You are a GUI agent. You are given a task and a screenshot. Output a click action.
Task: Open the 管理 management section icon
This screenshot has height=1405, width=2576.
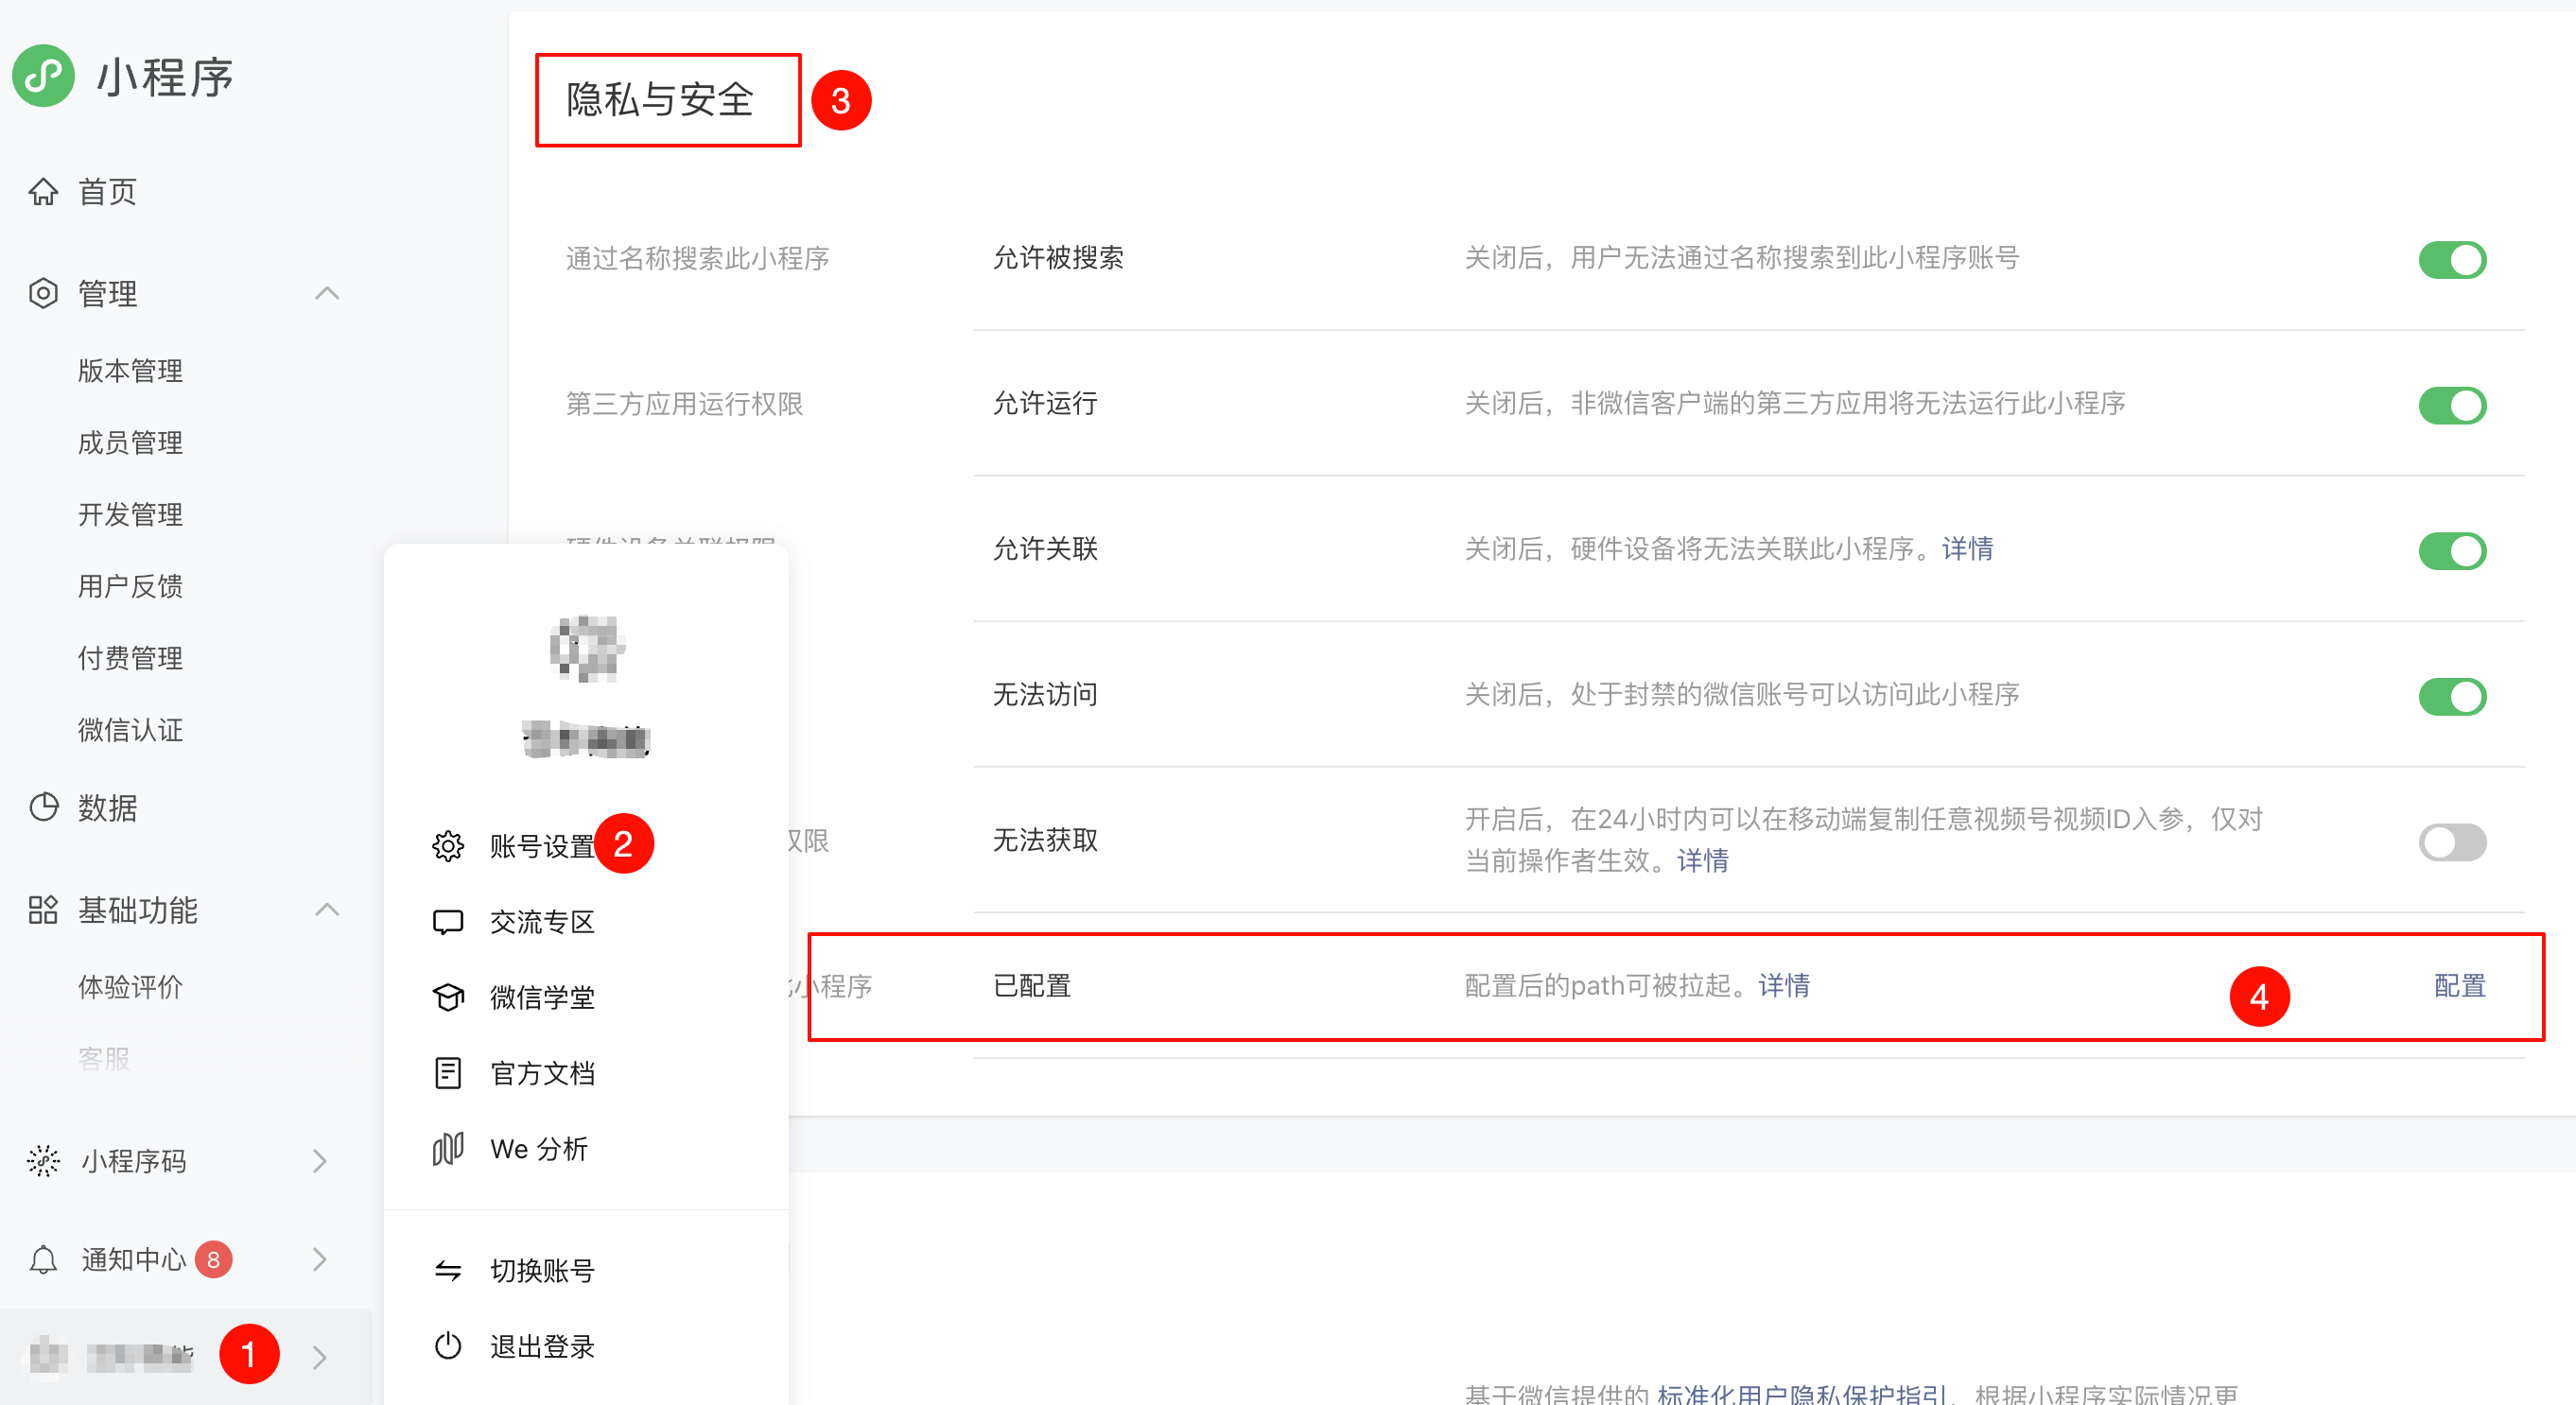[44, 293]
